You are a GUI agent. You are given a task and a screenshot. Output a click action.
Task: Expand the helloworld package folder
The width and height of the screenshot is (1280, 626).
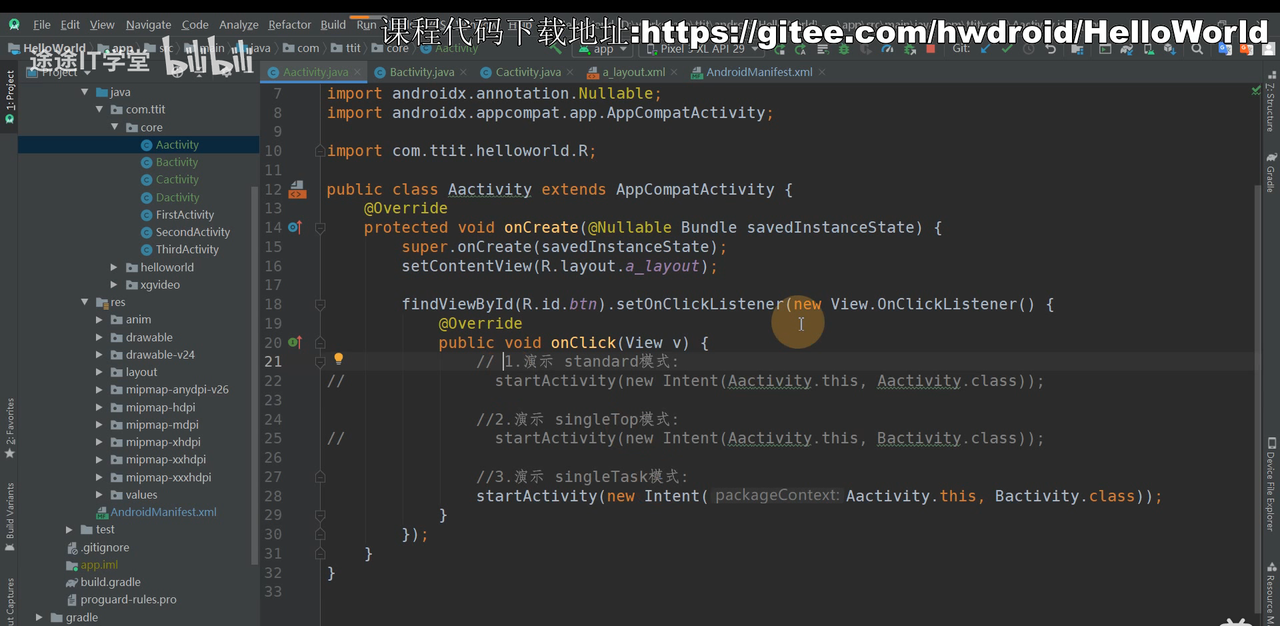(x=115, y=268)
